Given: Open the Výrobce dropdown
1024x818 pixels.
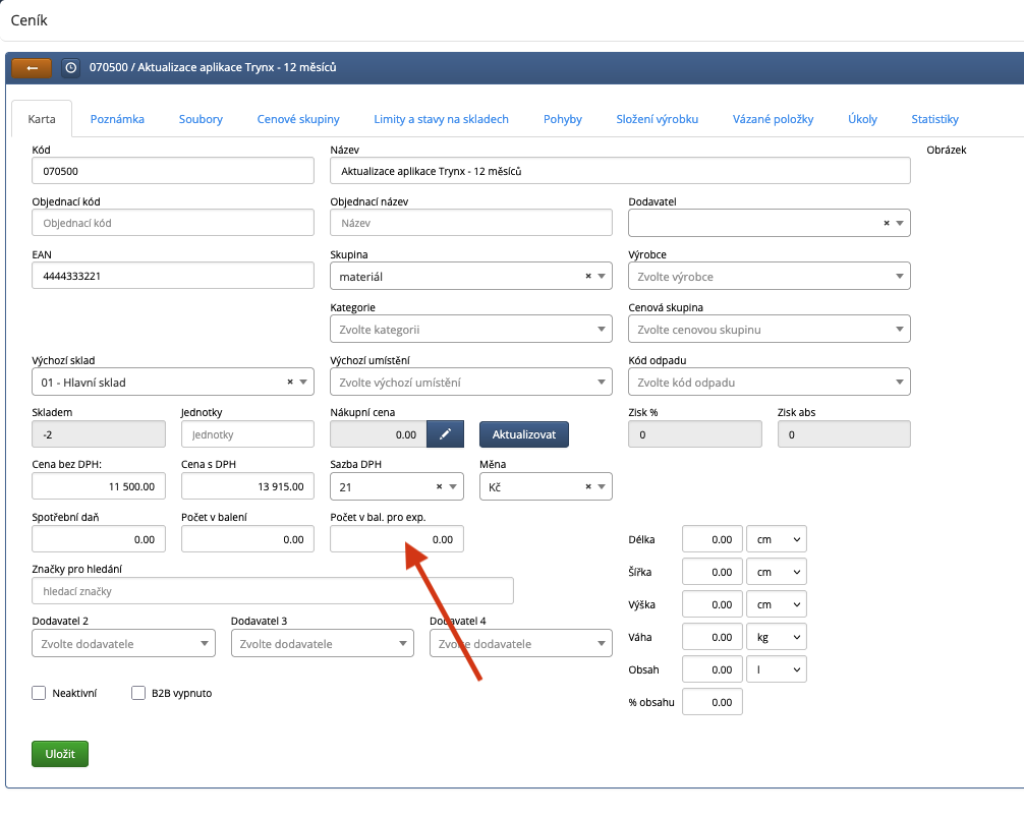Looking at the screenshot, I should (769, 276).
